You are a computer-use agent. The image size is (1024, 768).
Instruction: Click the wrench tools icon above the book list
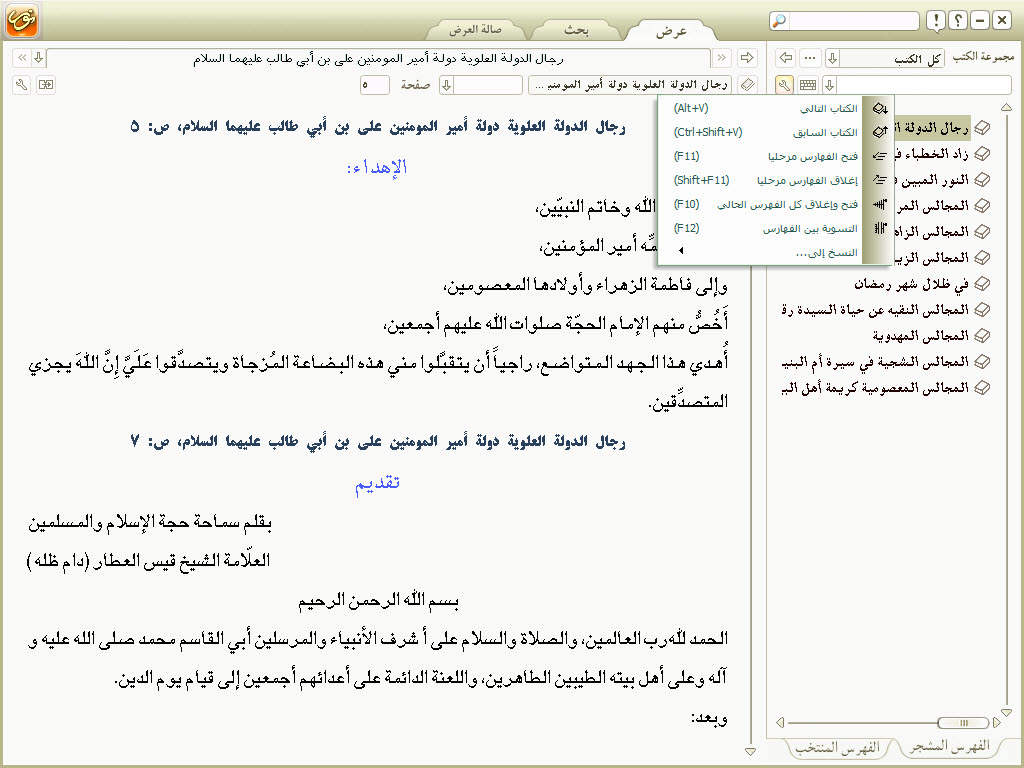click(785, 86)
